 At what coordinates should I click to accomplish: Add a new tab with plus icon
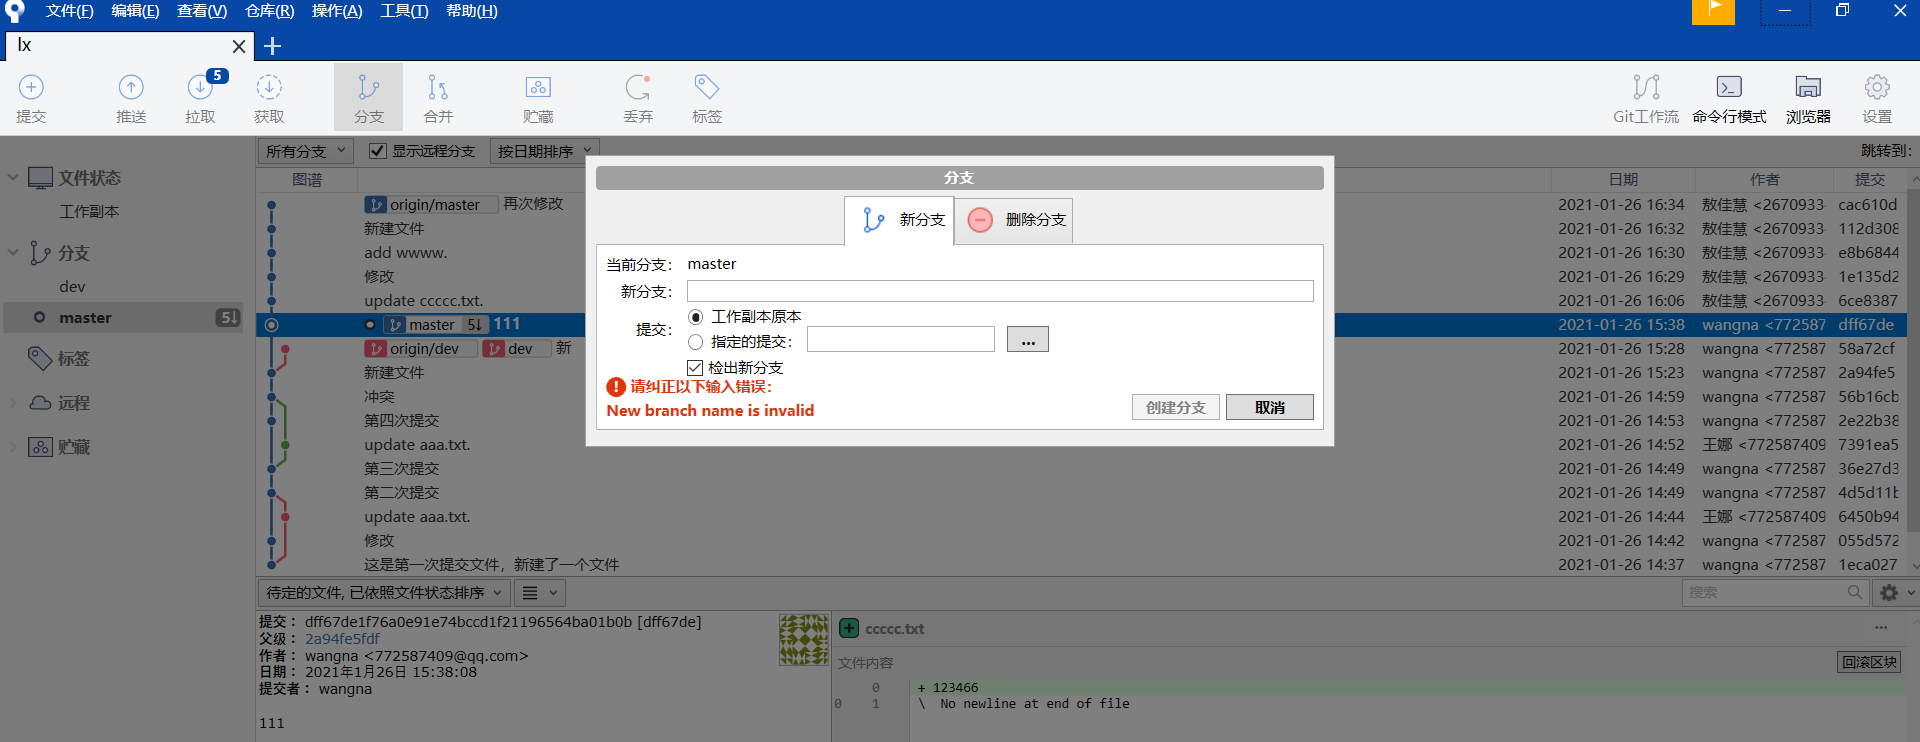(272, 46)
